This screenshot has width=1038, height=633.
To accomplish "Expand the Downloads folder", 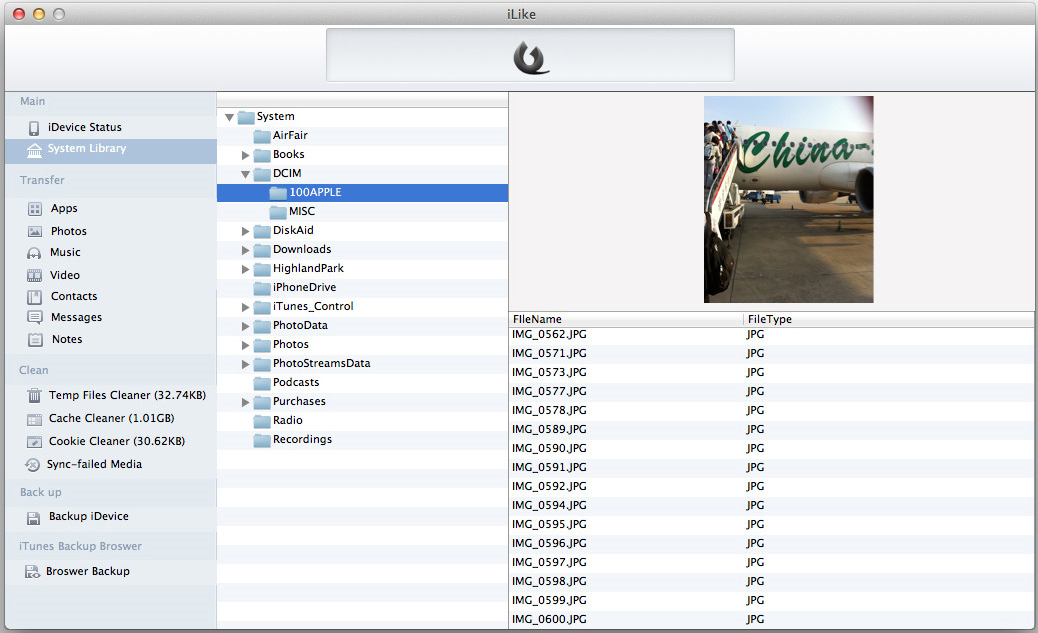I will coord(245,250).
